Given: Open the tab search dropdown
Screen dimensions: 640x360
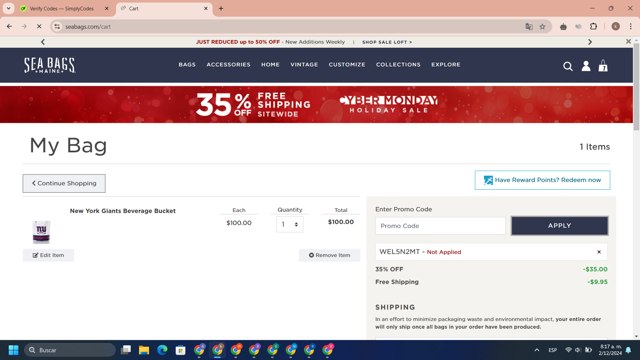Looking at the screenshot, I should coord(8,8).
